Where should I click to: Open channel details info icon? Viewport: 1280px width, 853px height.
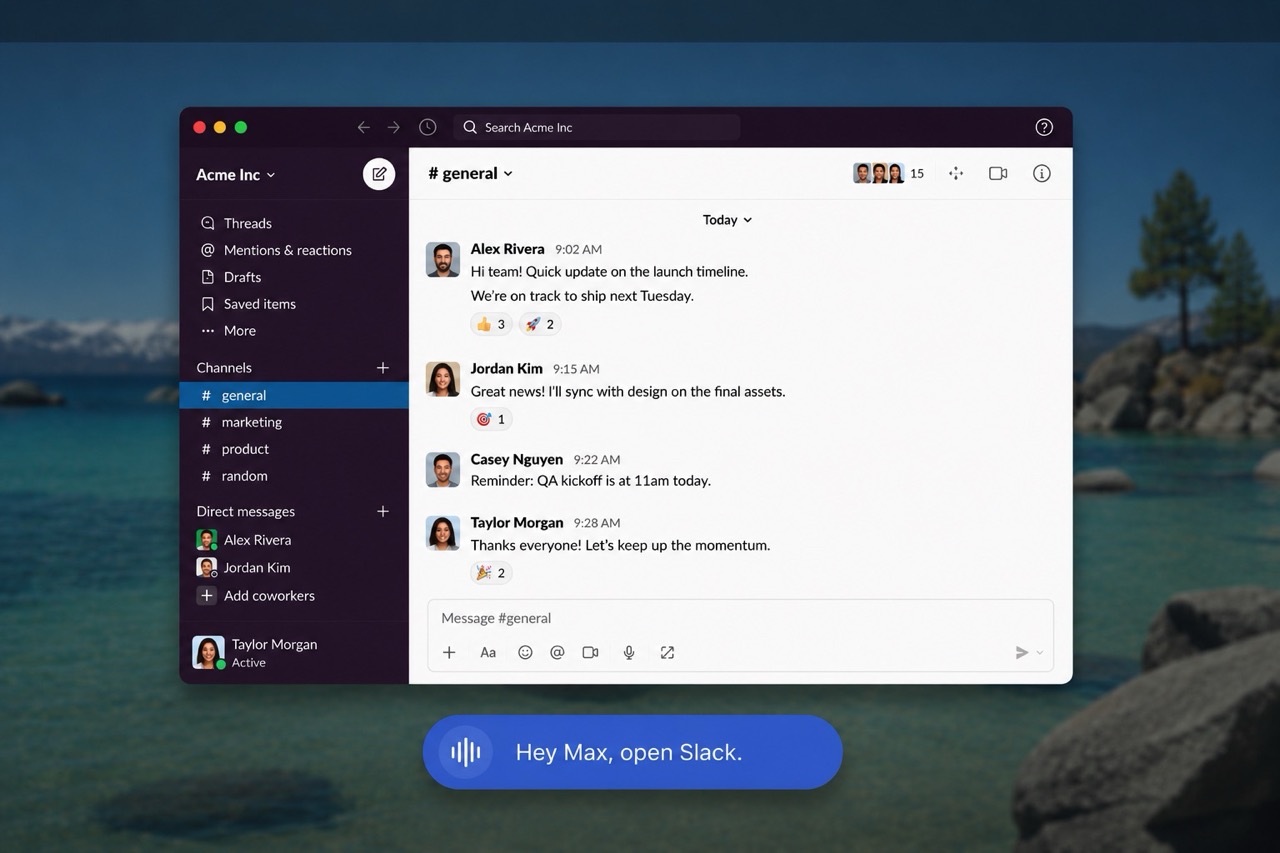(1042, 173)
